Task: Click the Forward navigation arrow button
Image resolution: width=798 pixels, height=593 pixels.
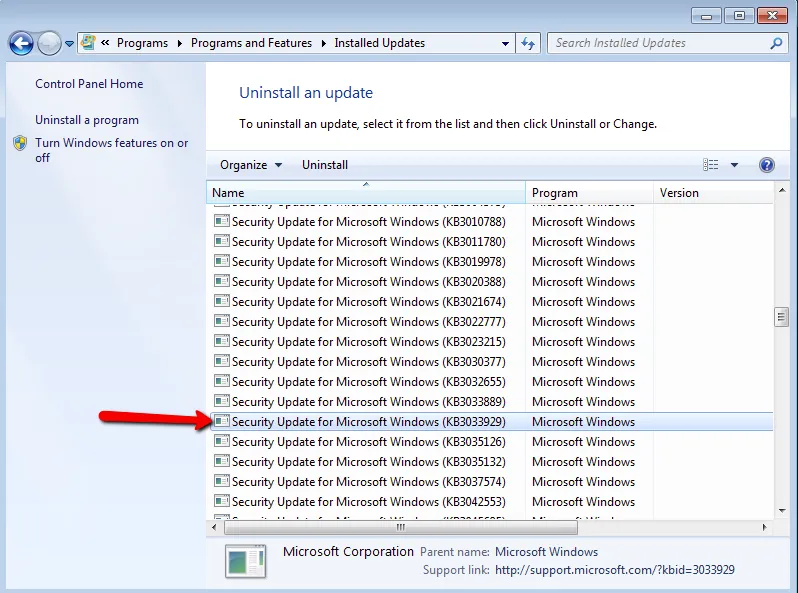Action: [x=49, y=43]
